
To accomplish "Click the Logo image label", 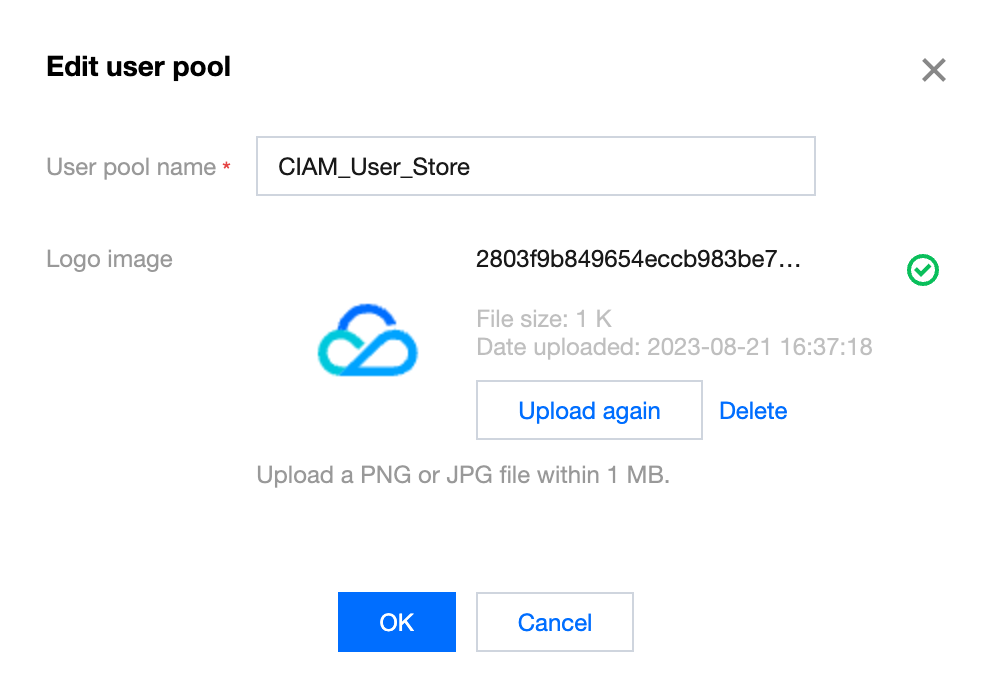I will [109, 260].
